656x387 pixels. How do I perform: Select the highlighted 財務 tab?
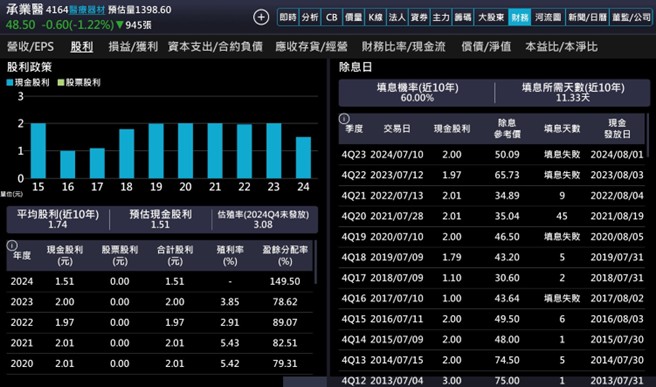click(x=520, y=18)
